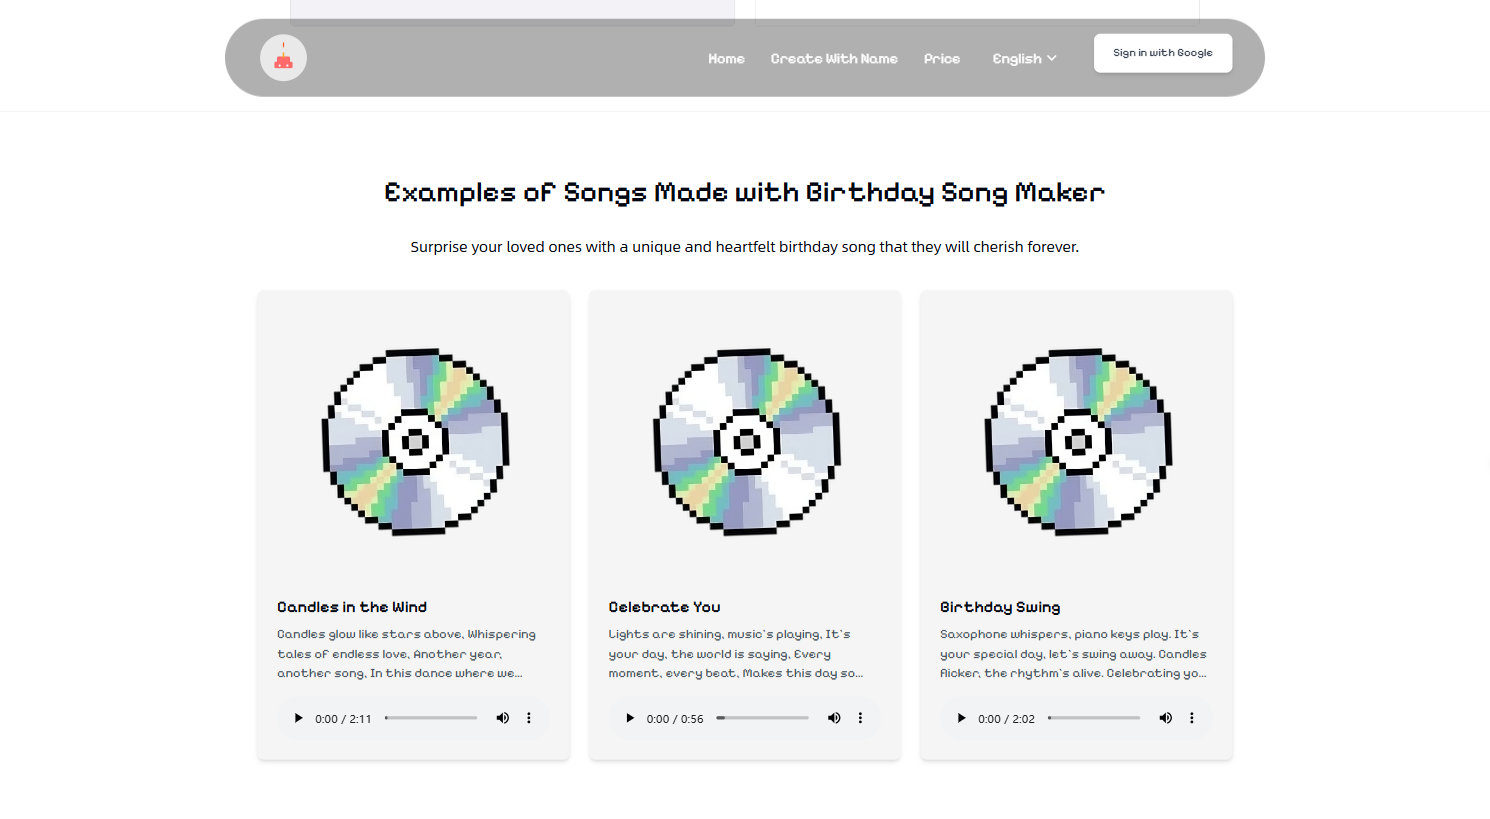Sign in with Google
This screenshot has height=819, width=1490.
(x=1163, y=53)
